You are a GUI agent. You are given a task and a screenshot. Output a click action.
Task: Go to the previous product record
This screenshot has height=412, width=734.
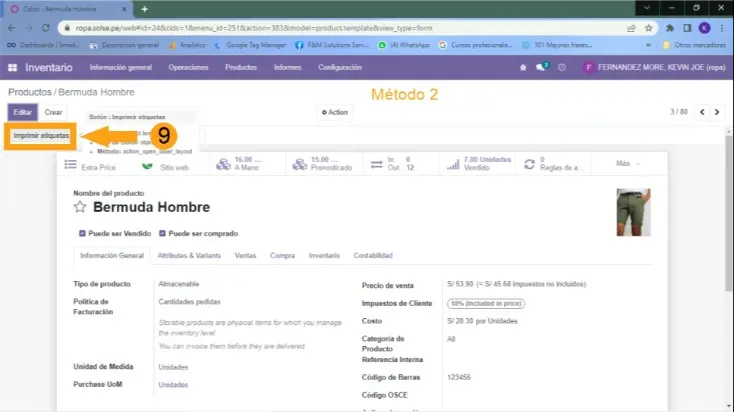tap(702, 112)
